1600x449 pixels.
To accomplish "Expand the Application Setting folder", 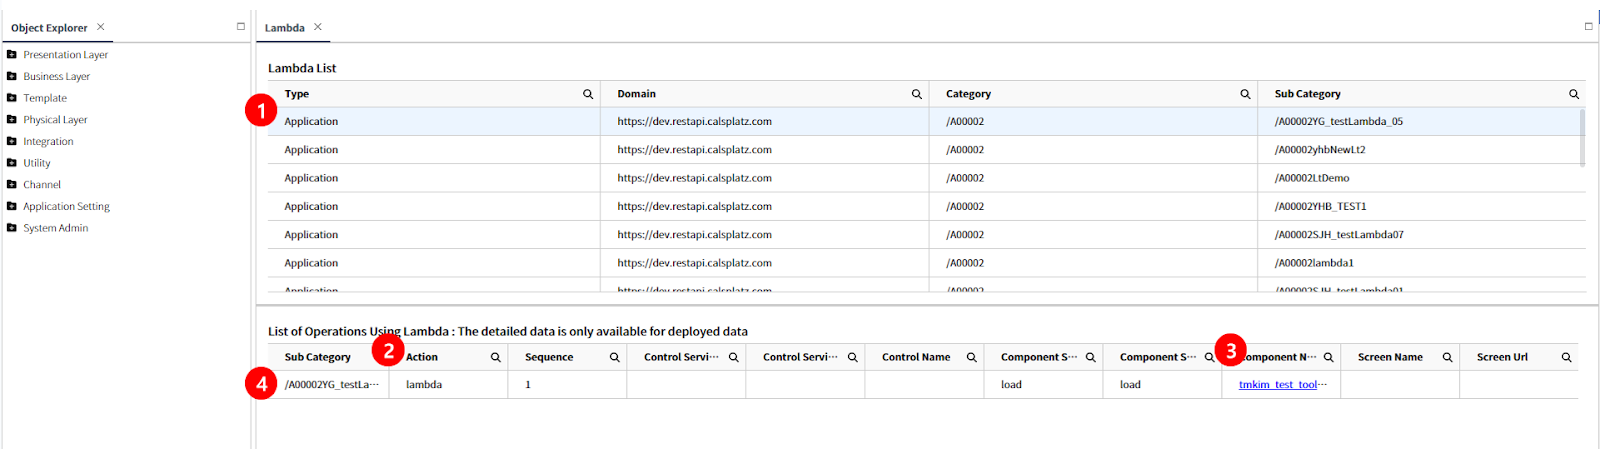I will tap(12, 206).
